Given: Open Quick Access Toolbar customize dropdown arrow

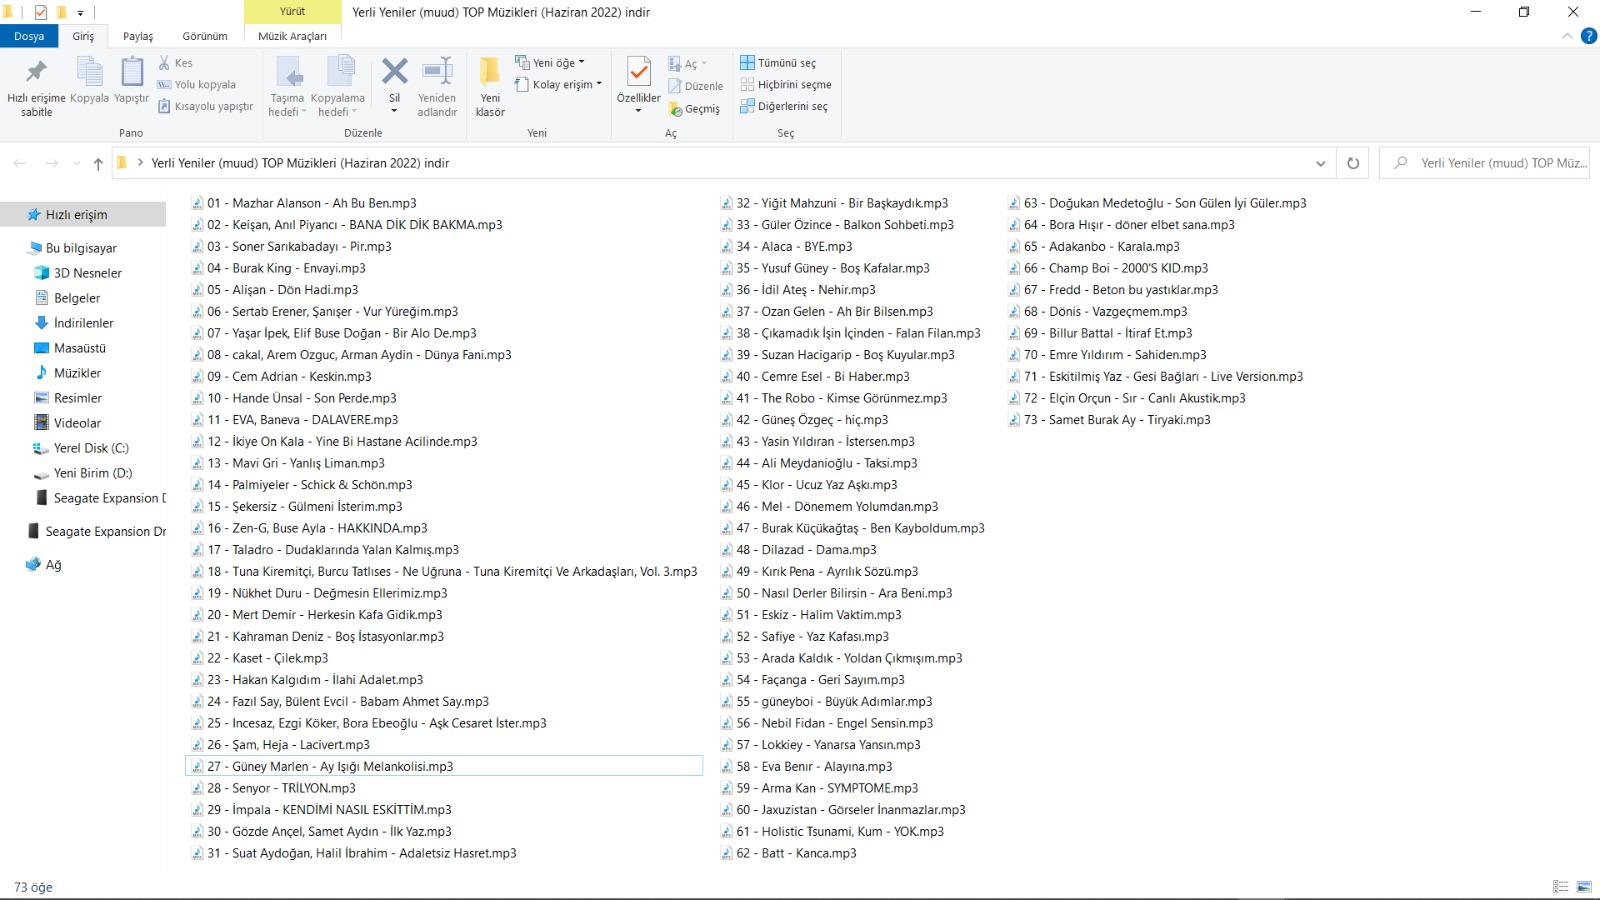Looking at the screenshot, I should 80,13.
